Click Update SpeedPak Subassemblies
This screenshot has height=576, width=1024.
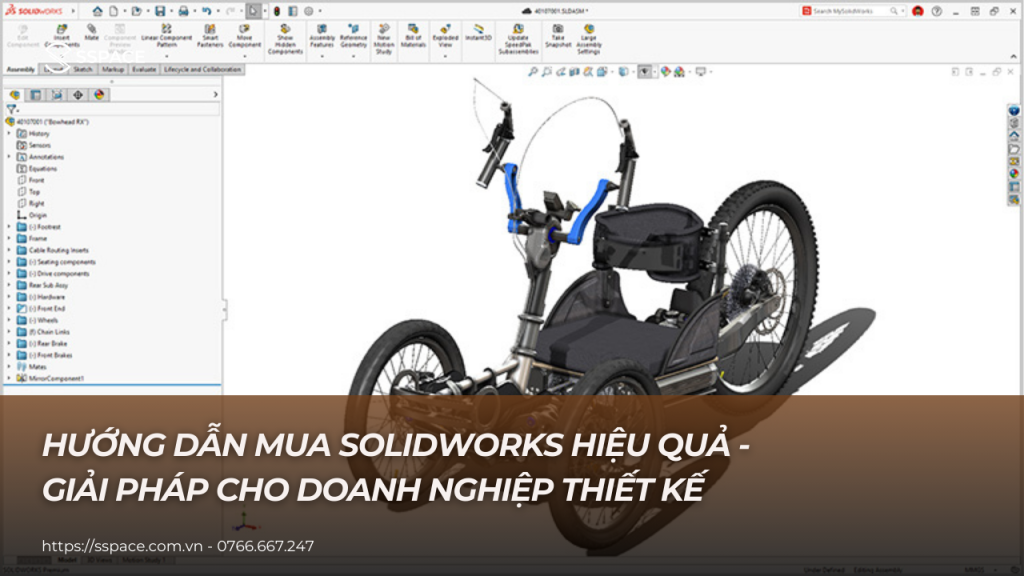coord(518,39)
